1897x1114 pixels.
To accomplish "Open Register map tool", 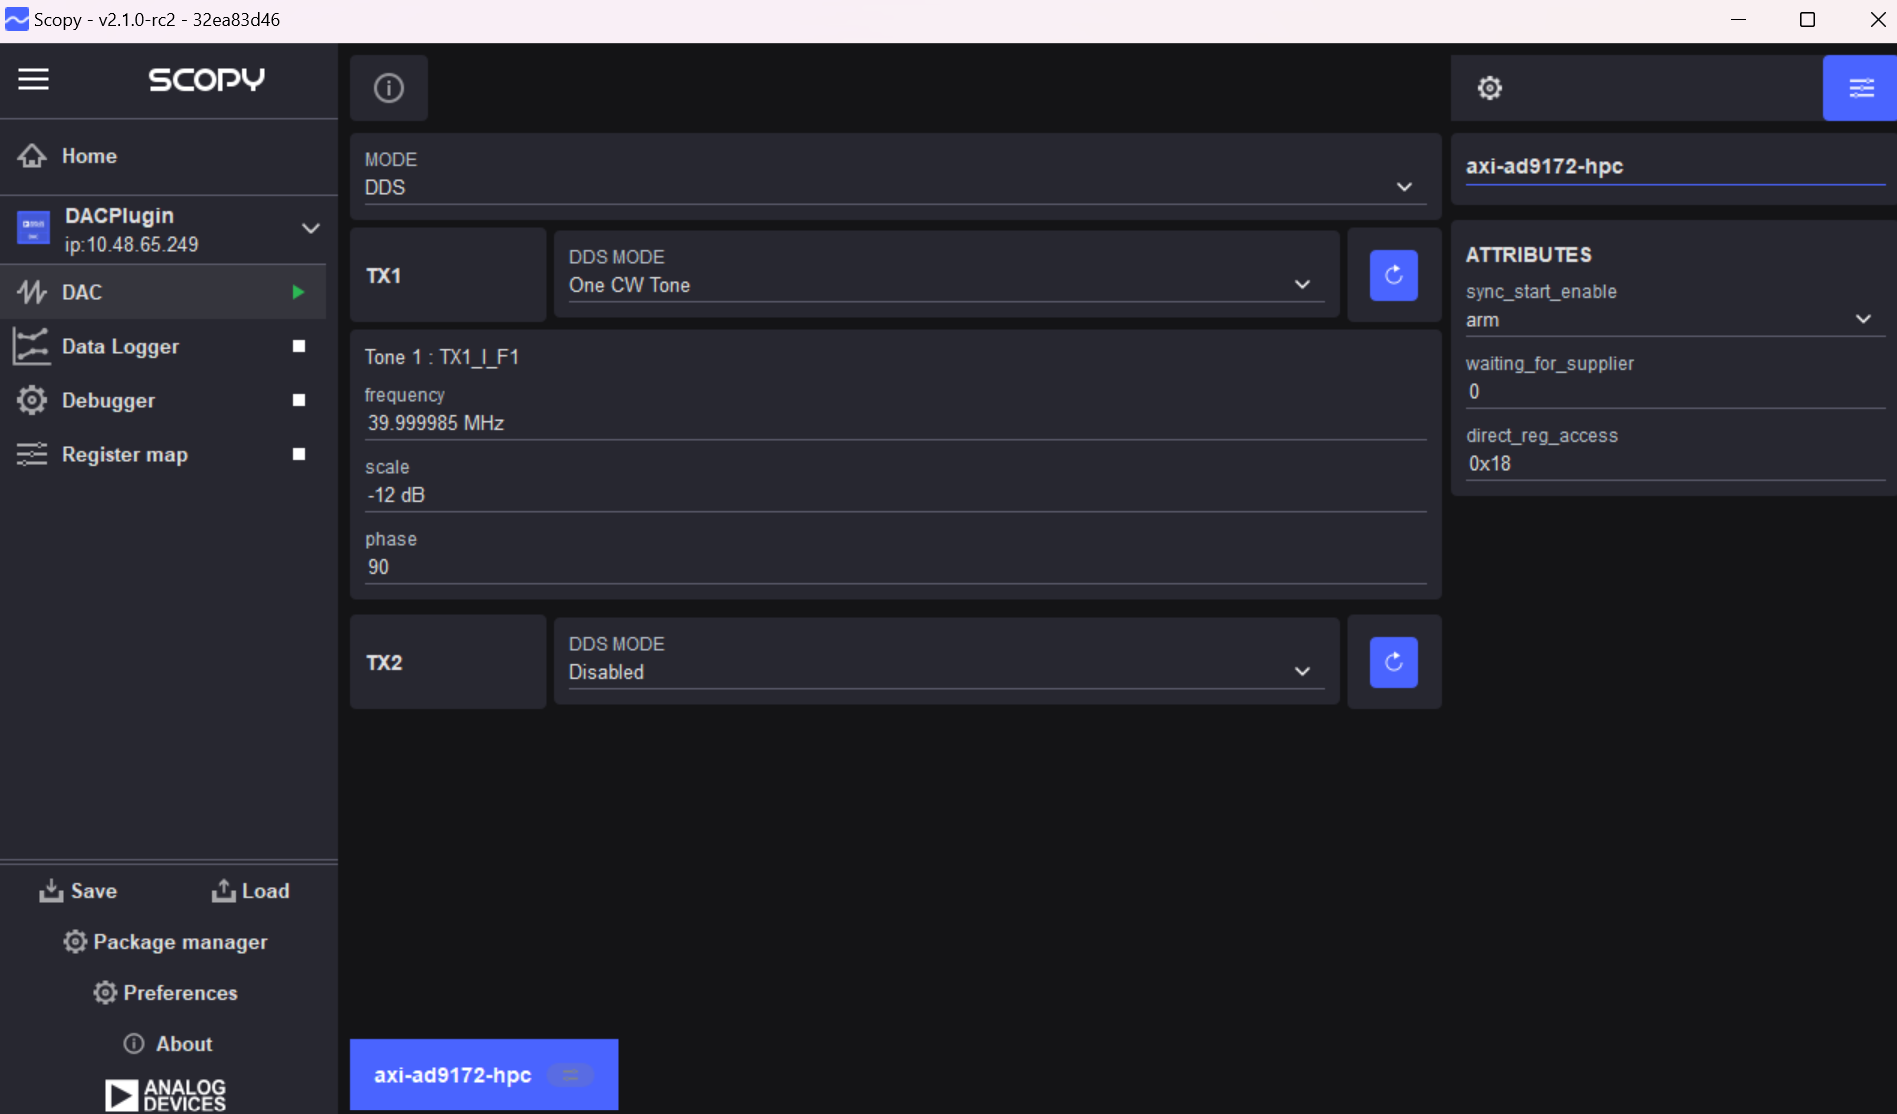I will pyautogui.click(x=163, y=454).
